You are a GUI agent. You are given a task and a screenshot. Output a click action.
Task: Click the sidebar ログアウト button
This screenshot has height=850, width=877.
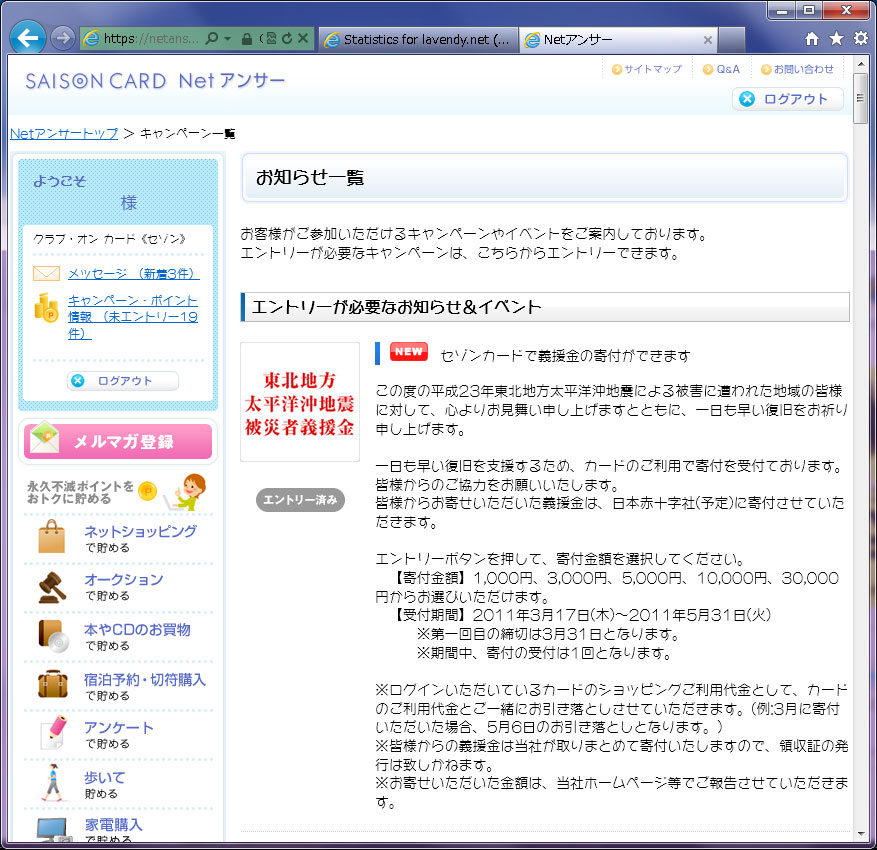click(122, 381)
